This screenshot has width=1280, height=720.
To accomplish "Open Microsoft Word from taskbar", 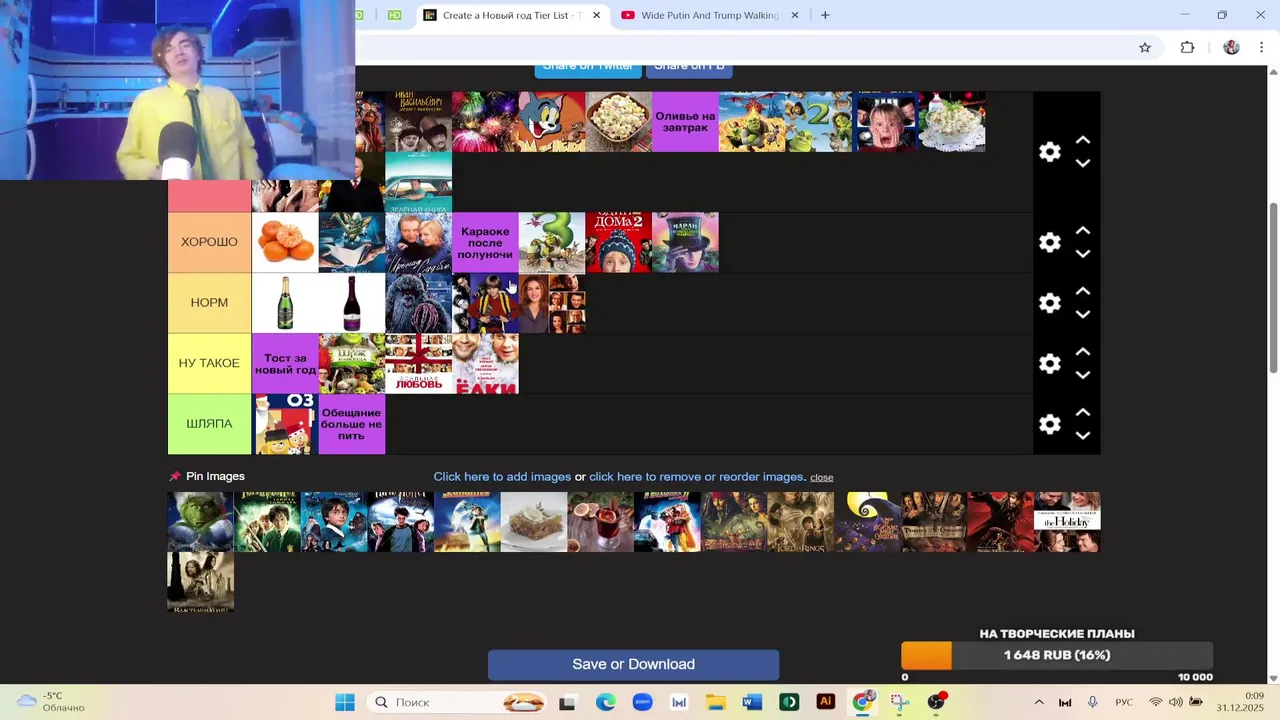I will tap(752, 702).
